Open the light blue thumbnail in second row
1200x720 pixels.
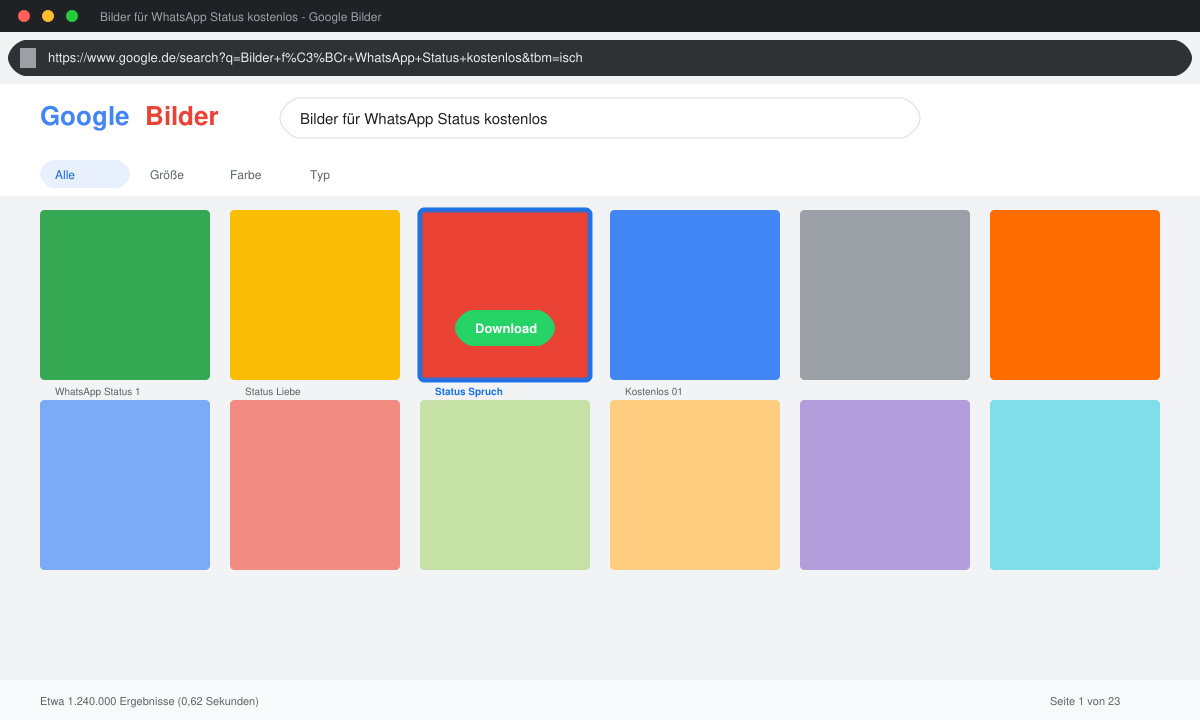[125, 485]
